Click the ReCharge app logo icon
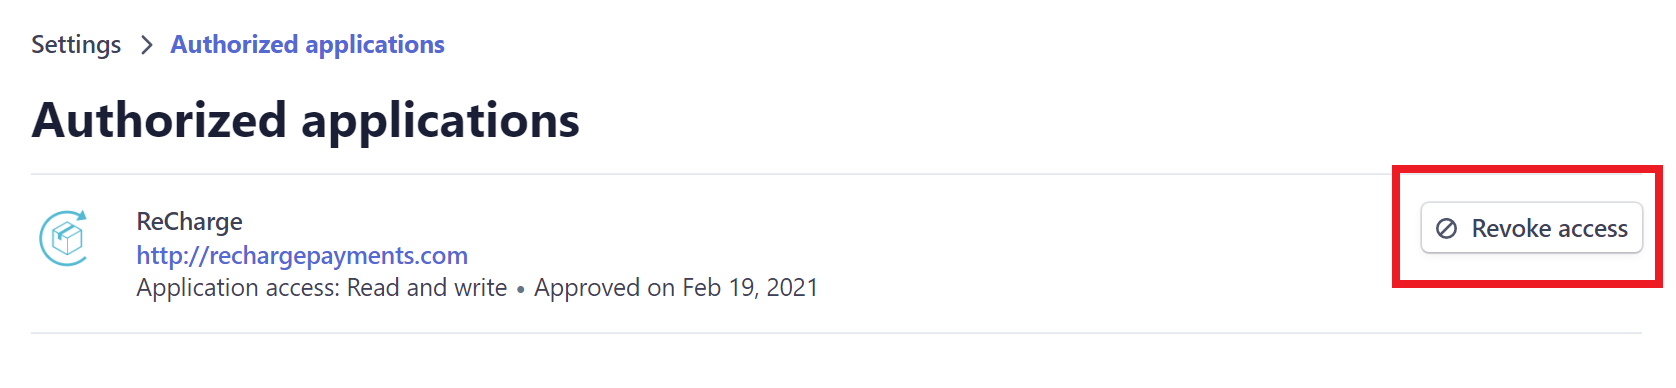This screenshot has height=388, width=1676. click(x=64, y=238)
